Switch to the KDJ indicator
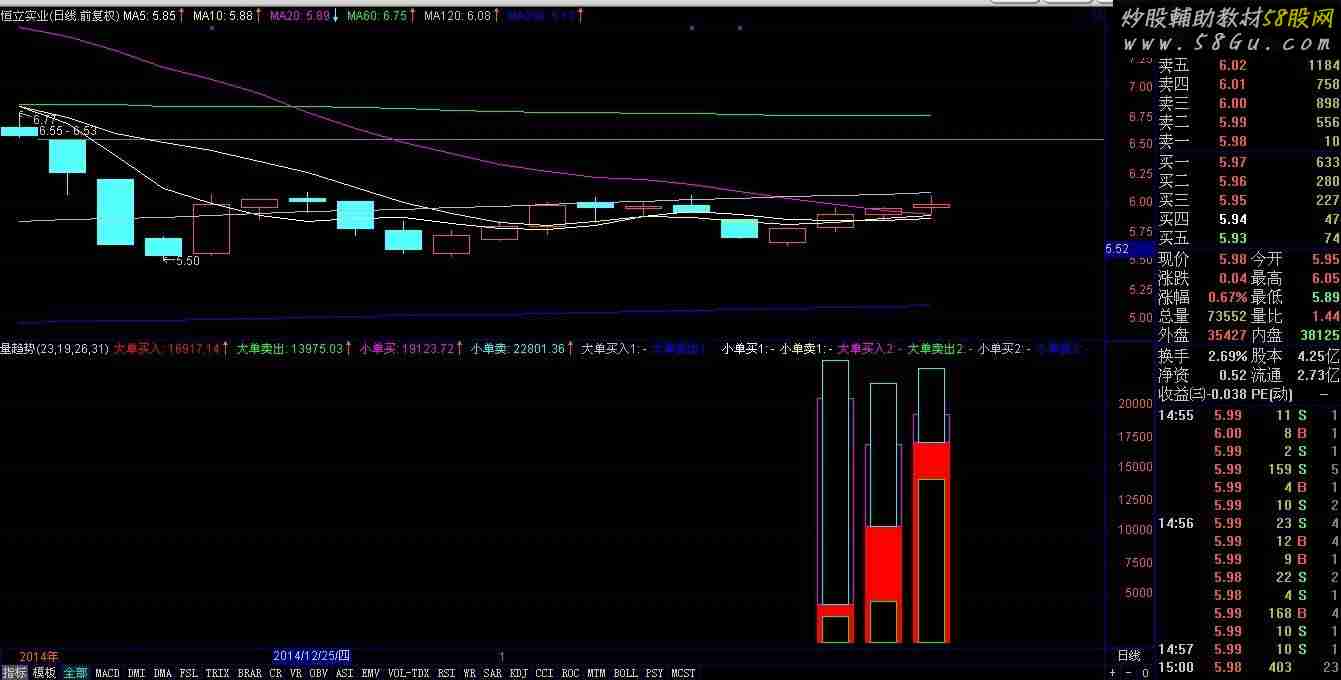The width and height of the screenshot is (1341, 680). [x=519, y=673]
